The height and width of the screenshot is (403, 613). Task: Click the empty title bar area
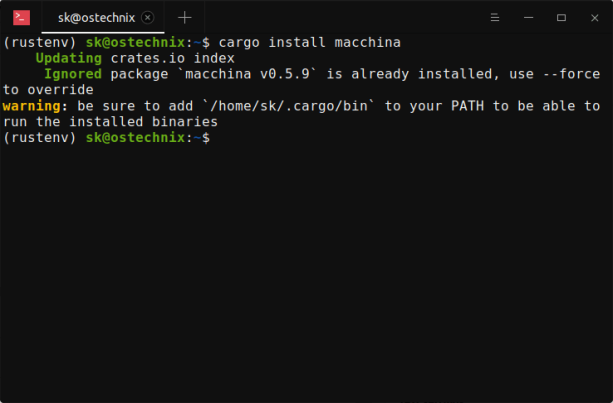point(340,18)
